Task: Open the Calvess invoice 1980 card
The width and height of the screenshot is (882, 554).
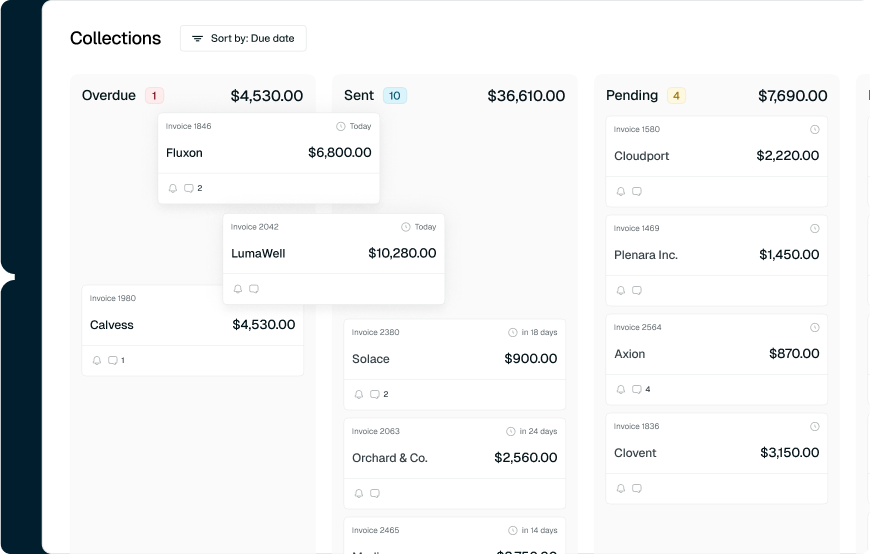Action: point(192,325)
